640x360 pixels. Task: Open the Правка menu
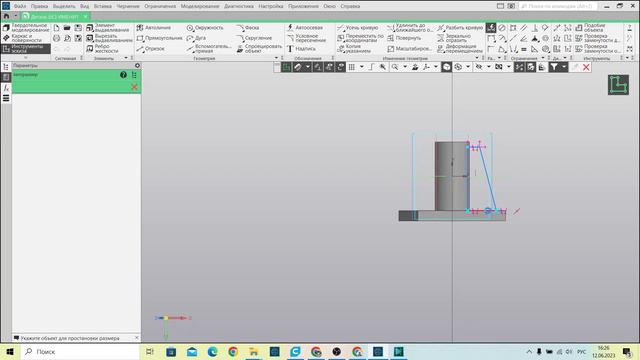tap(39, 6)
